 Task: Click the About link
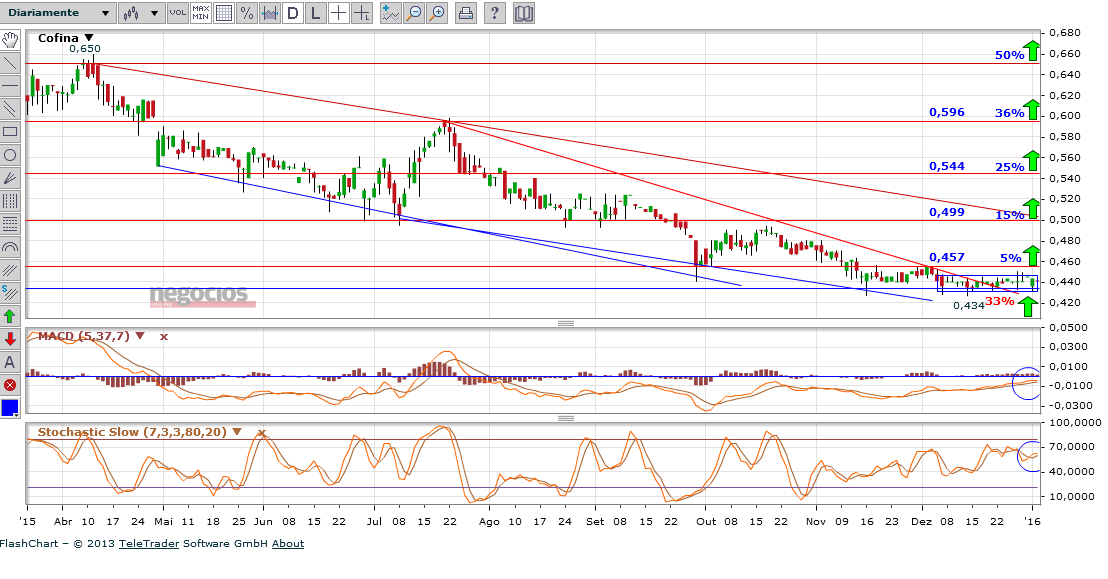click(288, 544)
